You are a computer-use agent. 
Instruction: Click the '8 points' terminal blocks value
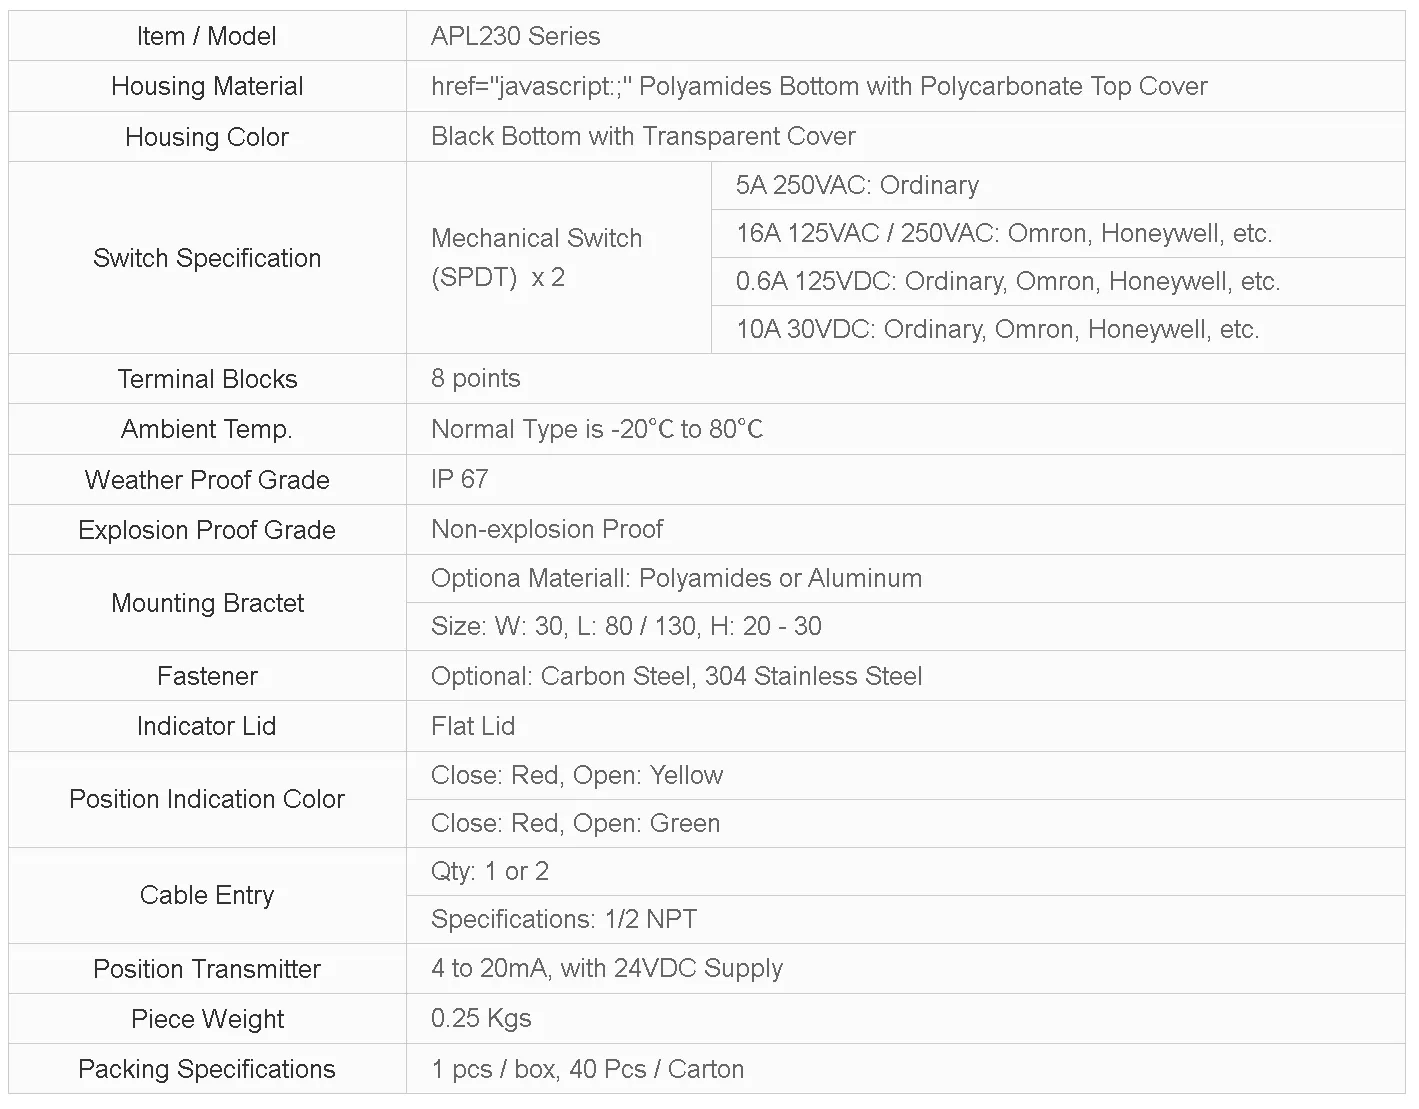coord(475,379)
